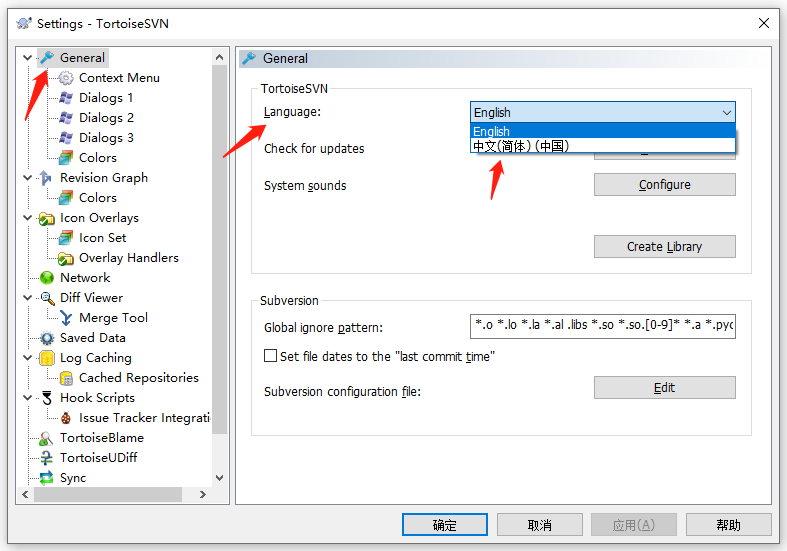Click the Sync arrows icon

click(46, 478)
